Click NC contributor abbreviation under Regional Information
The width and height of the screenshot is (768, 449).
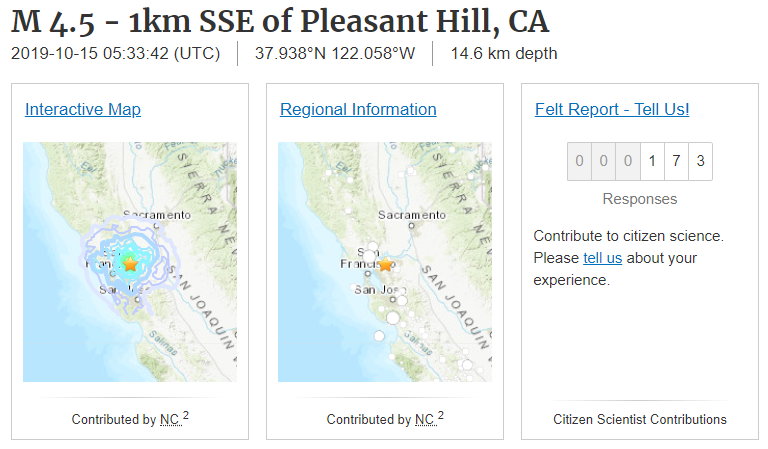[425, 420]
